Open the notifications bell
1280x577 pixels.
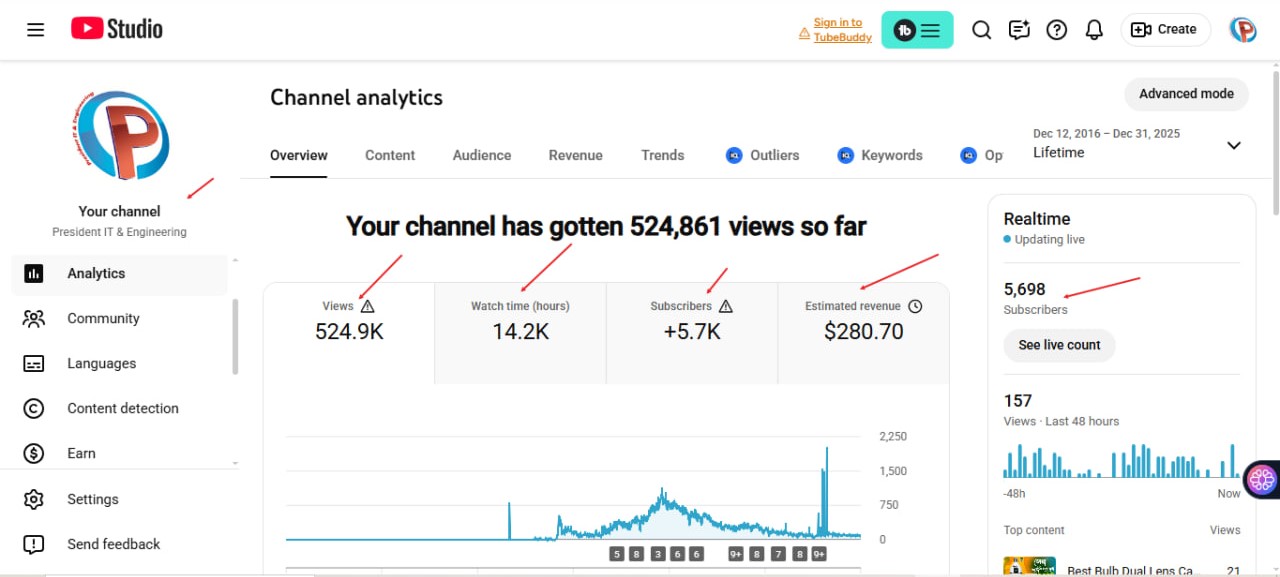(1094, 30)
